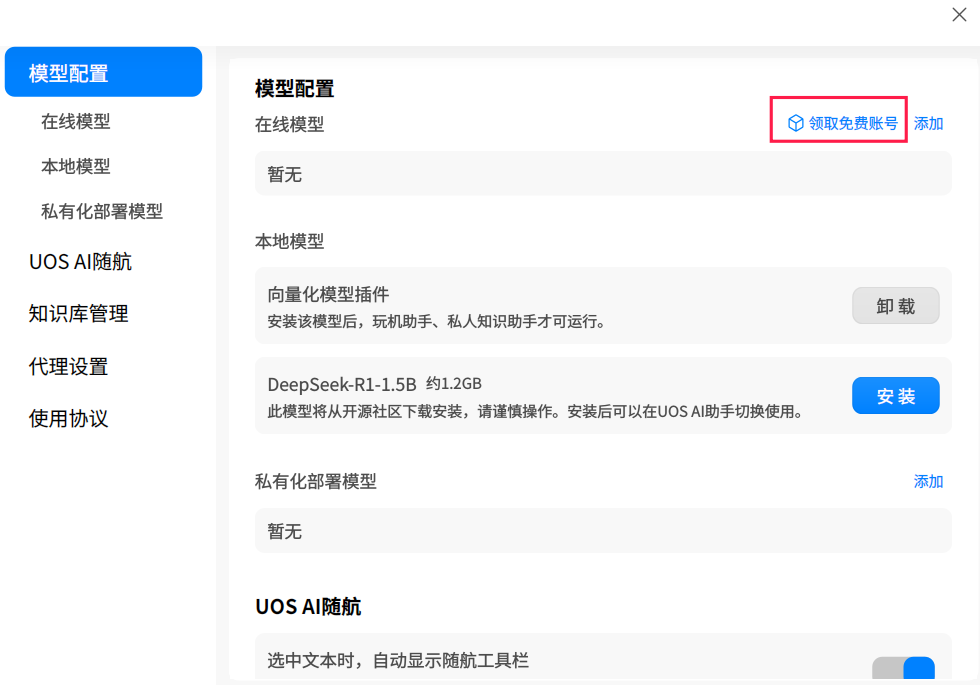
Task: Click the 暂无 row under 私有化部署模型
Action: pos(603,531)
